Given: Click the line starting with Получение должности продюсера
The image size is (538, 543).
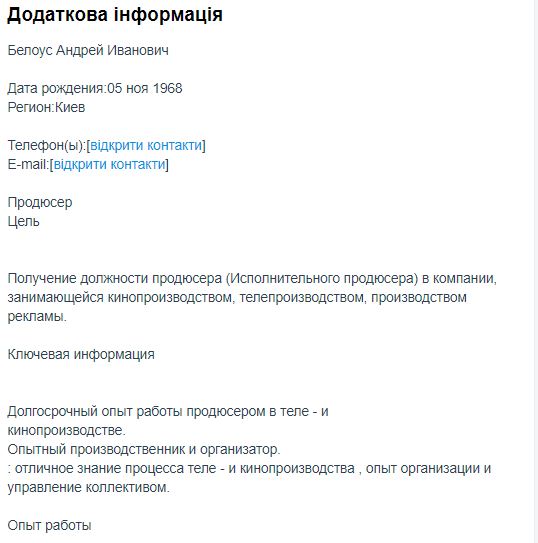Looking at the screenshot, I should [x=252, y=278].
